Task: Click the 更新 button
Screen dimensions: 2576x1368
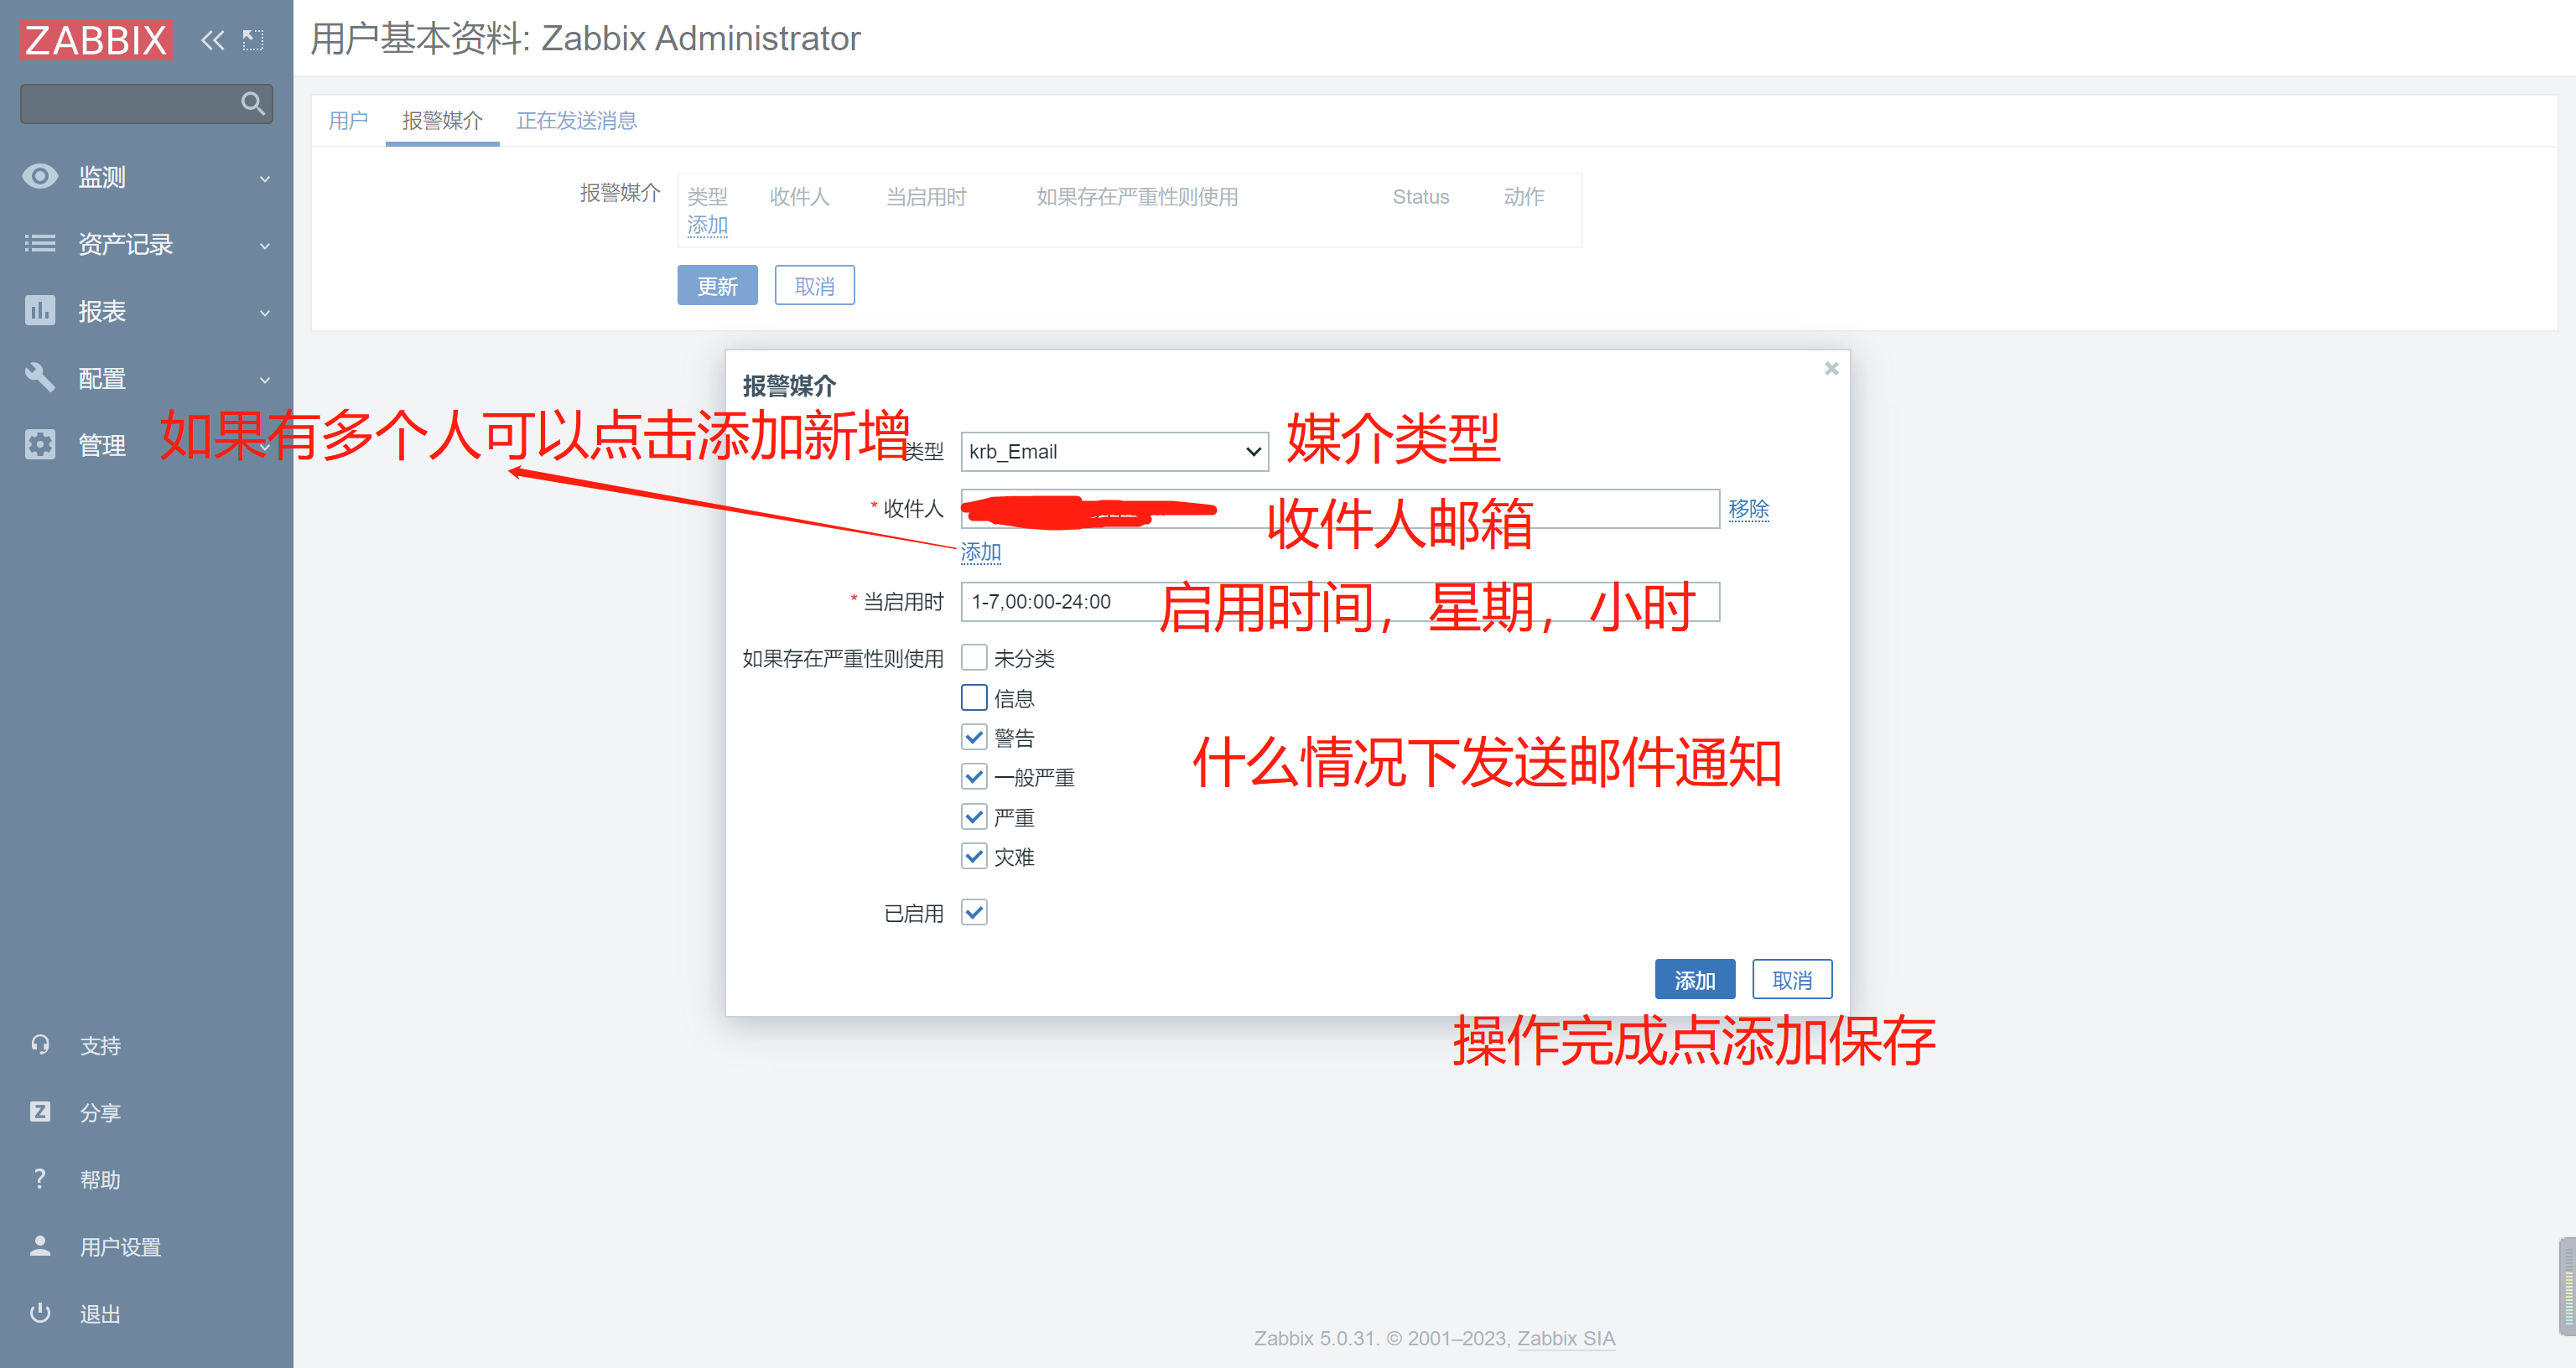Action: [x=717, y=286]
